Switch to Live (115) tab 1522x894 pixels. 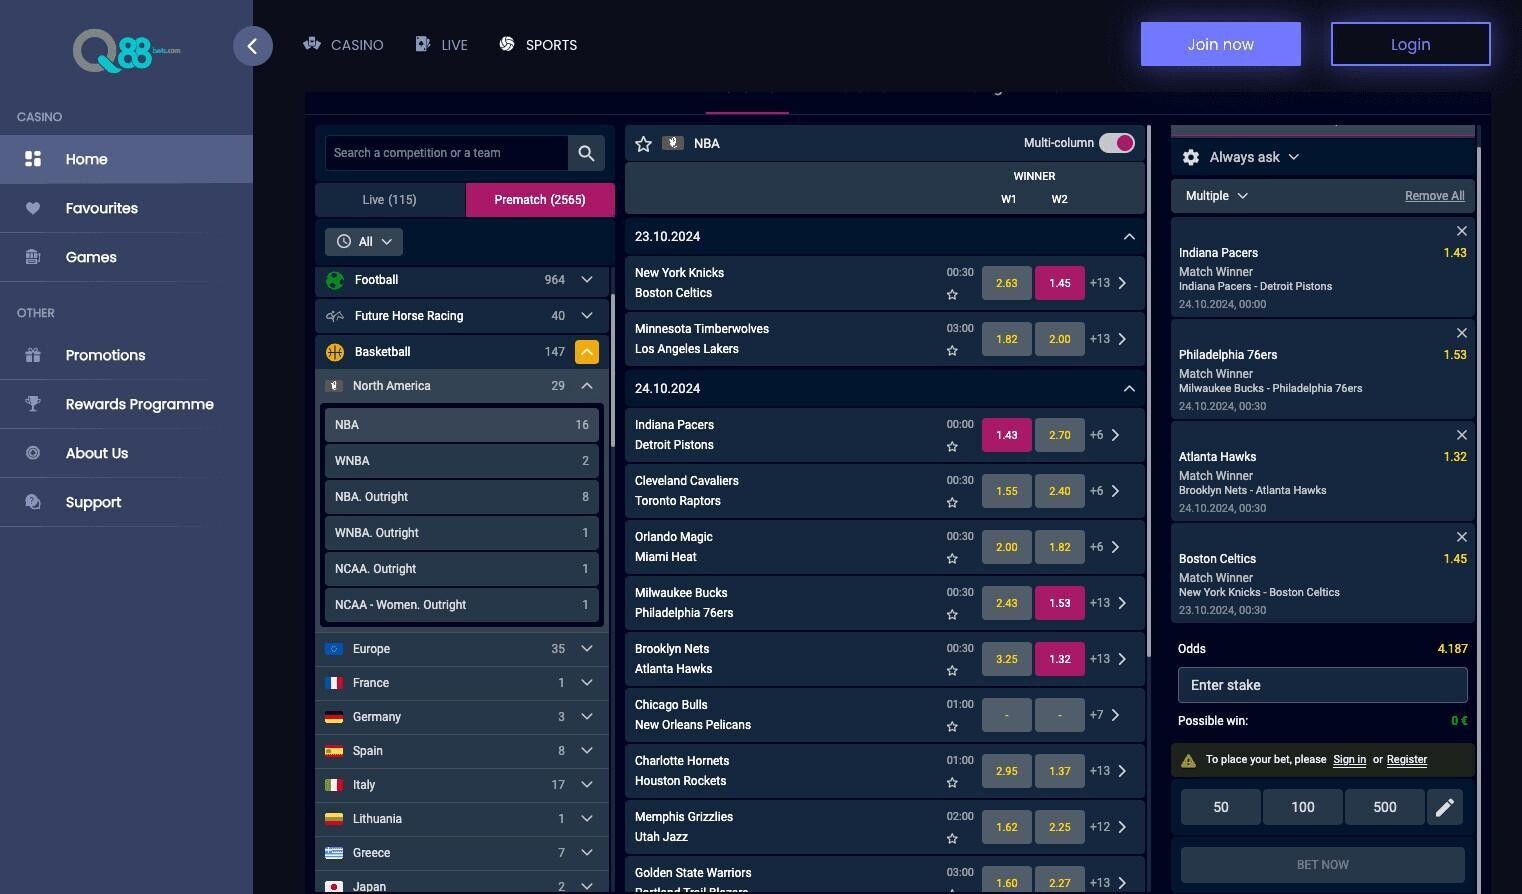pyautogui.click(x=390, y=200)
